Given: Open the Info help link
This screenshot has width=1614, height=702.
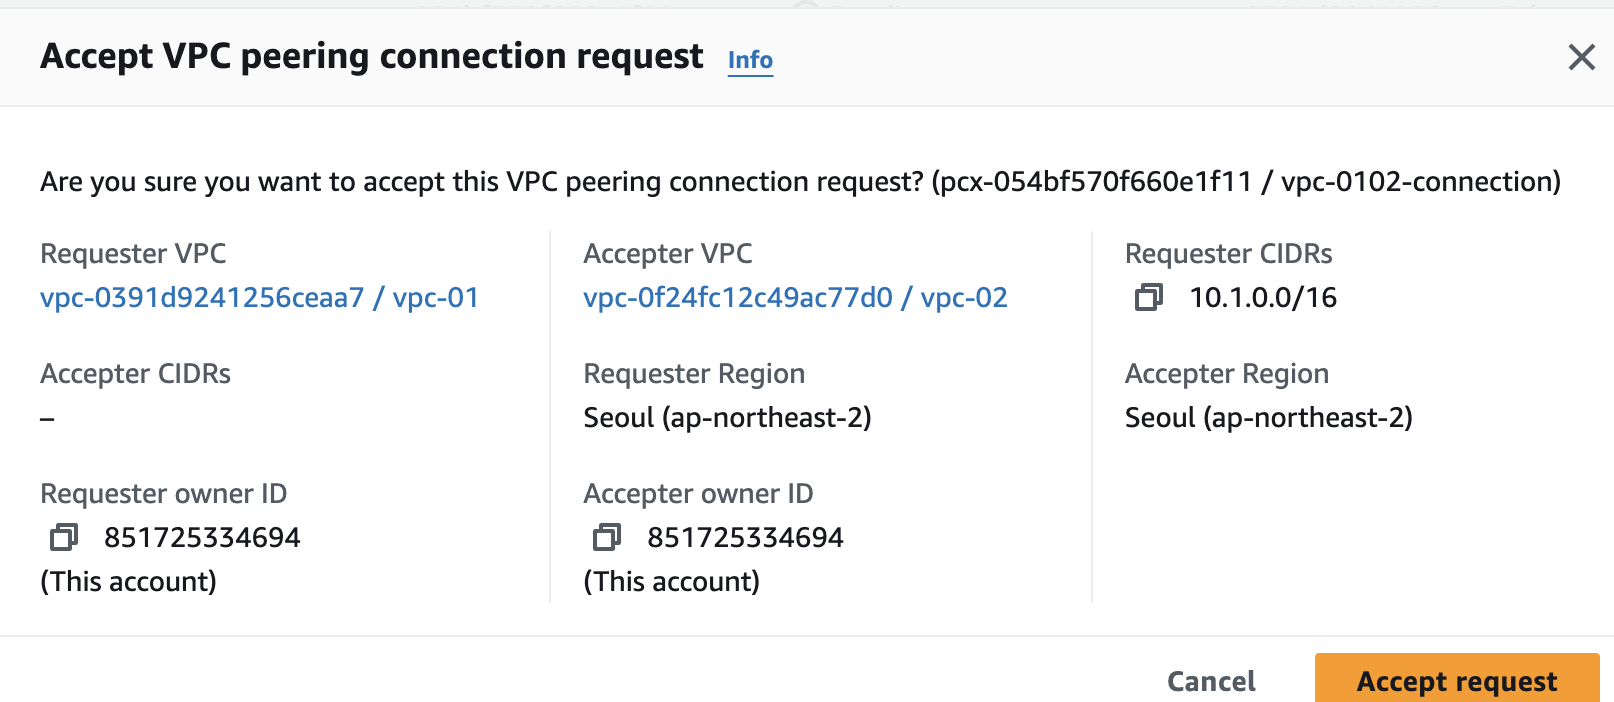Looking at the screenshot, I should pyautogui.click(x=750, y=60).
